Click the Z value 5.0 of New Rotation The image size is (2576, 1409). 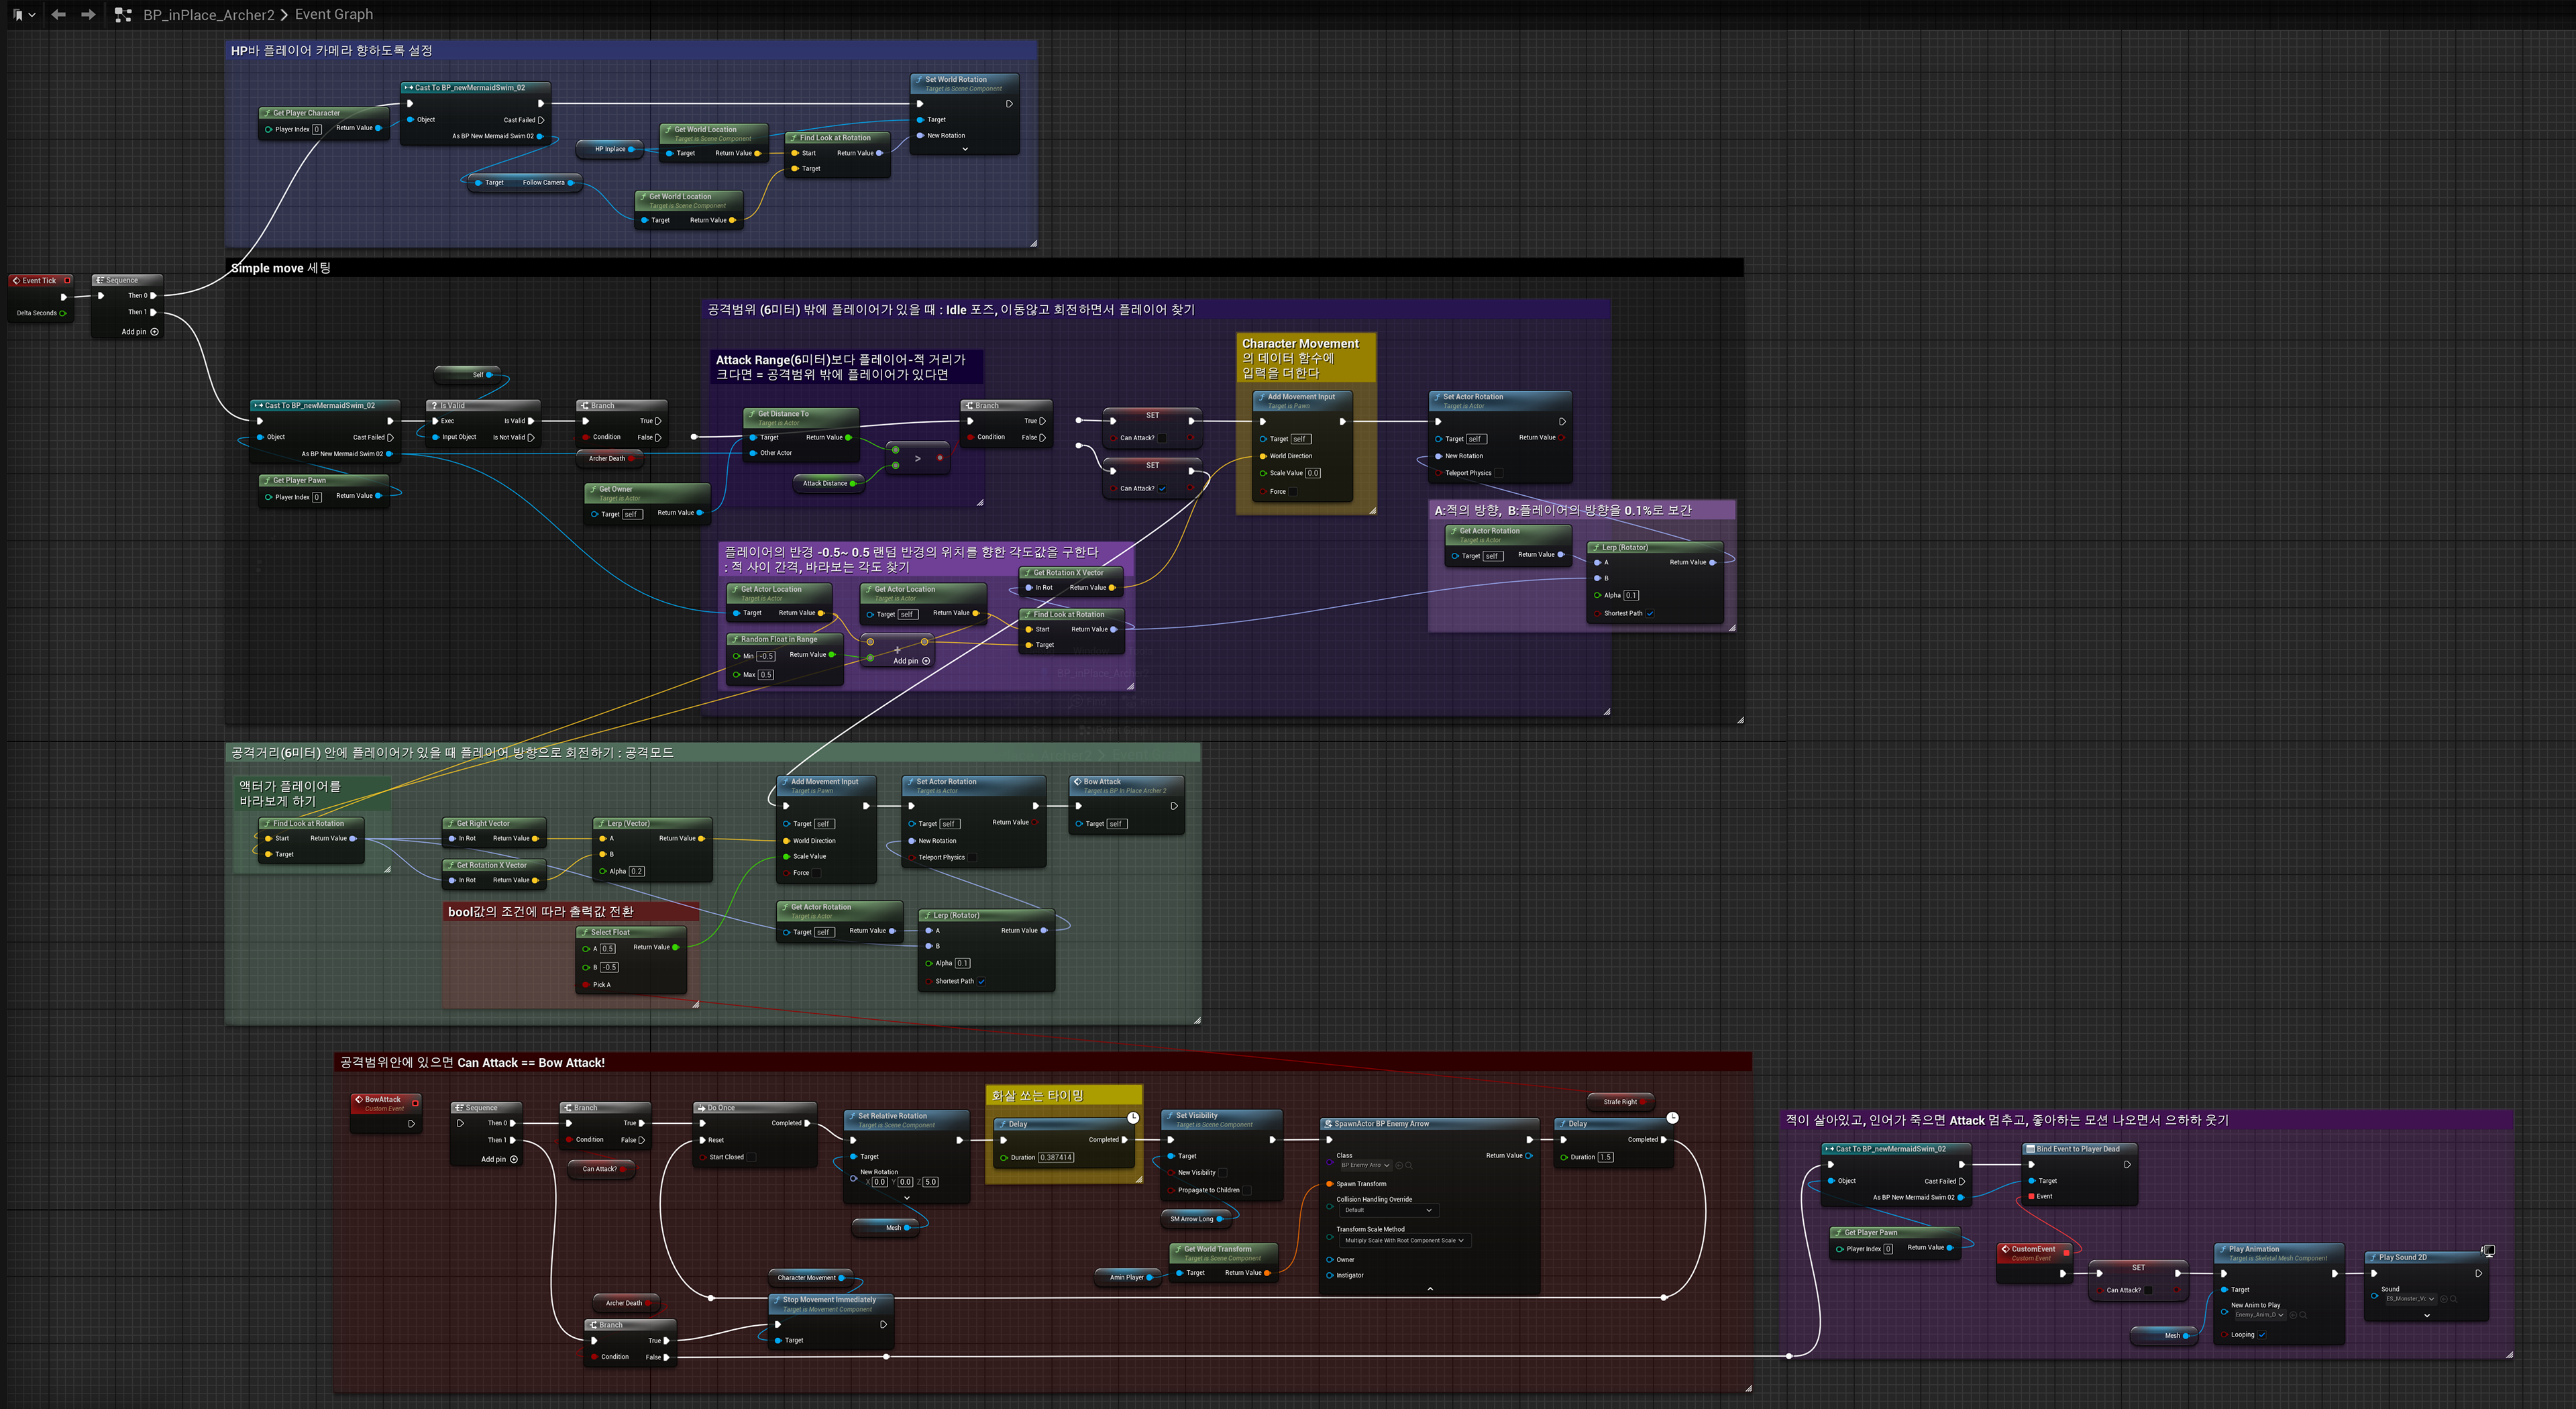[x=930, y=1182]
